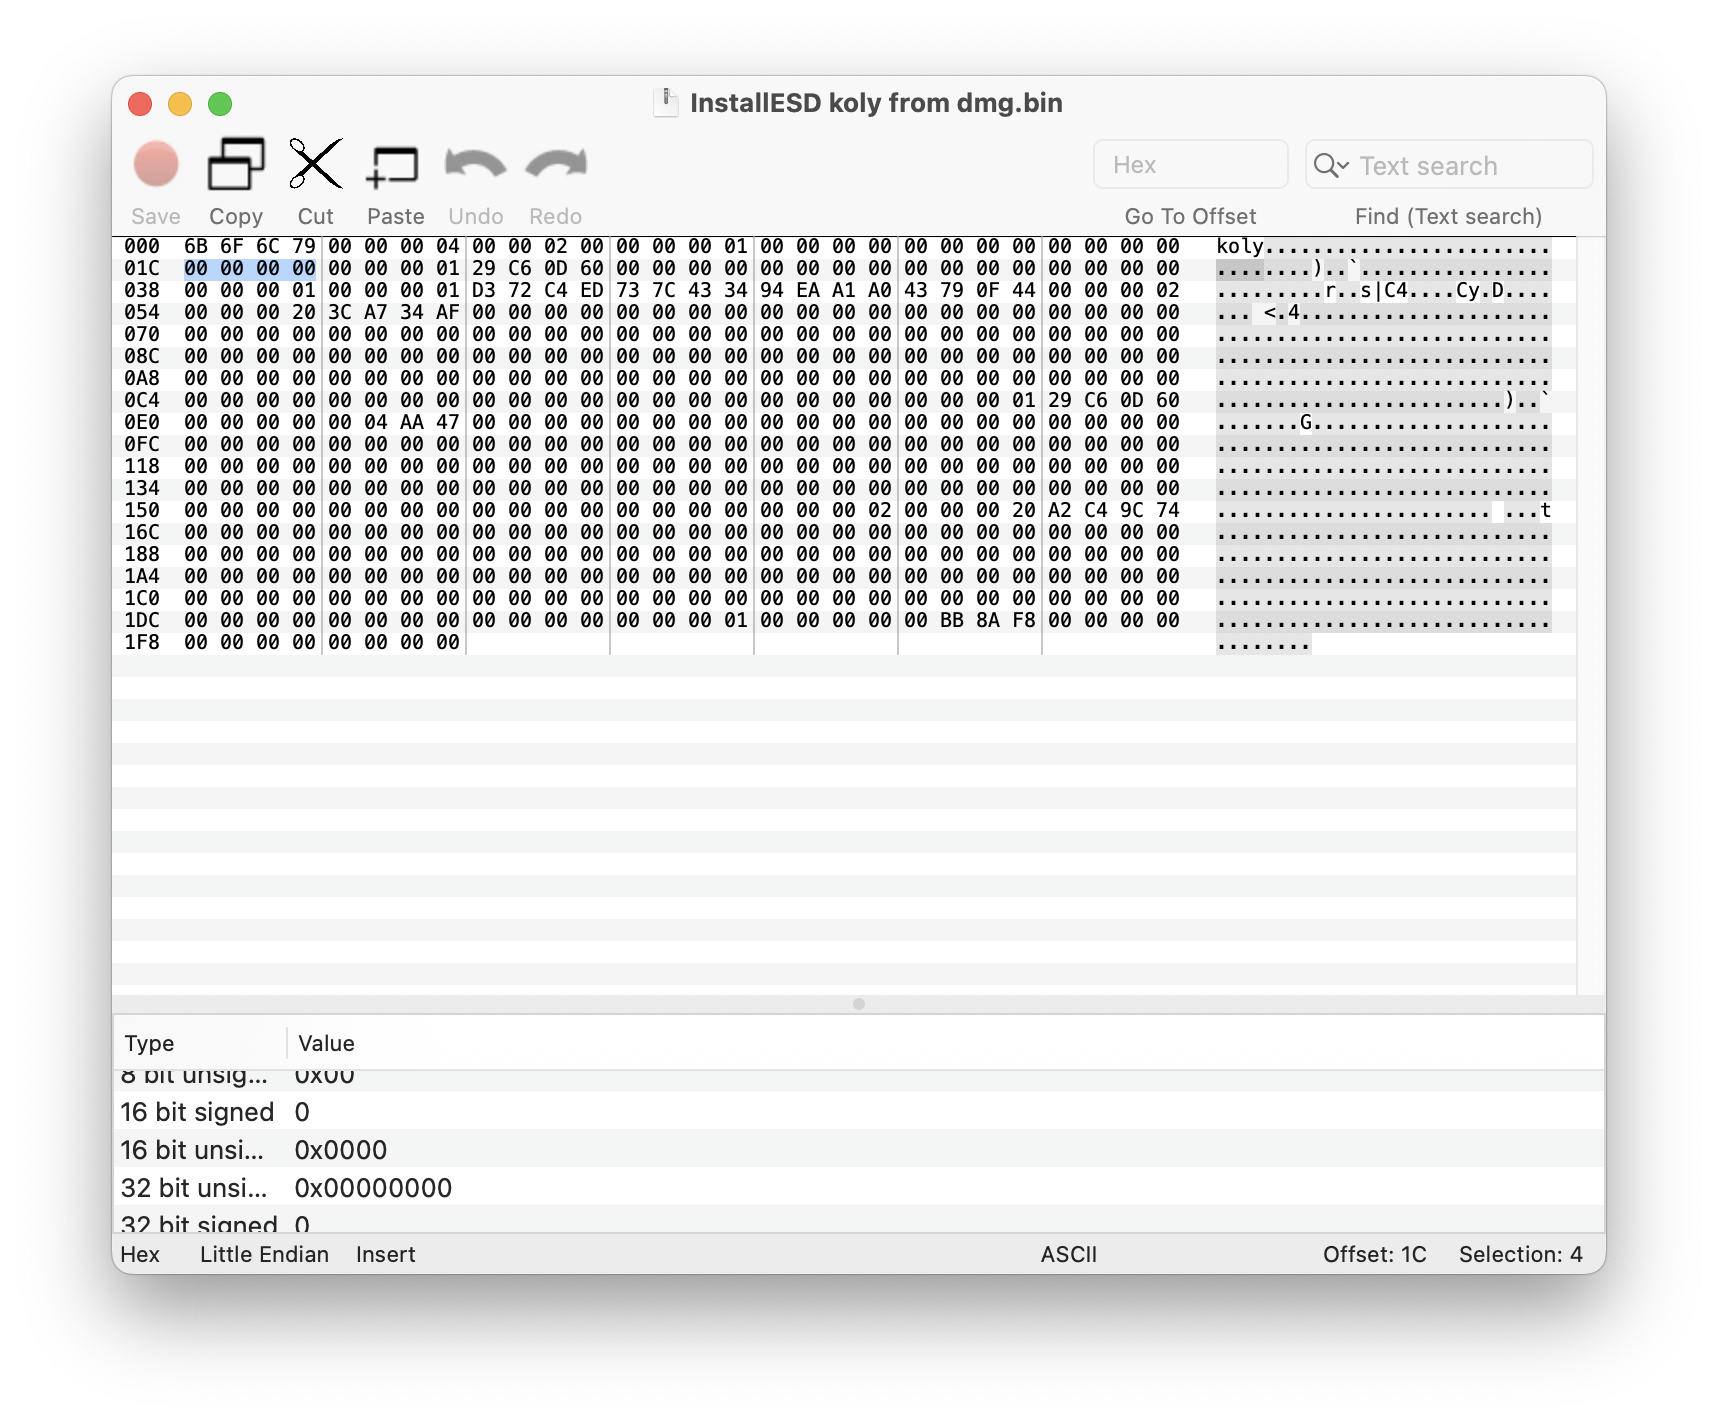Screen dimensions: 1718x1422
Task: Grab the split pane divider handle
Action: (x=859, y=1004)
